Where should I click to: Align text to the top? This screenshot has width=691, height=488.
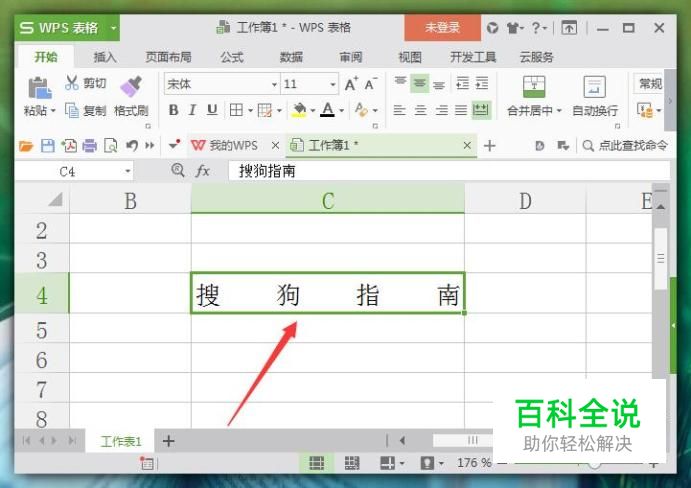pos(400,82)
